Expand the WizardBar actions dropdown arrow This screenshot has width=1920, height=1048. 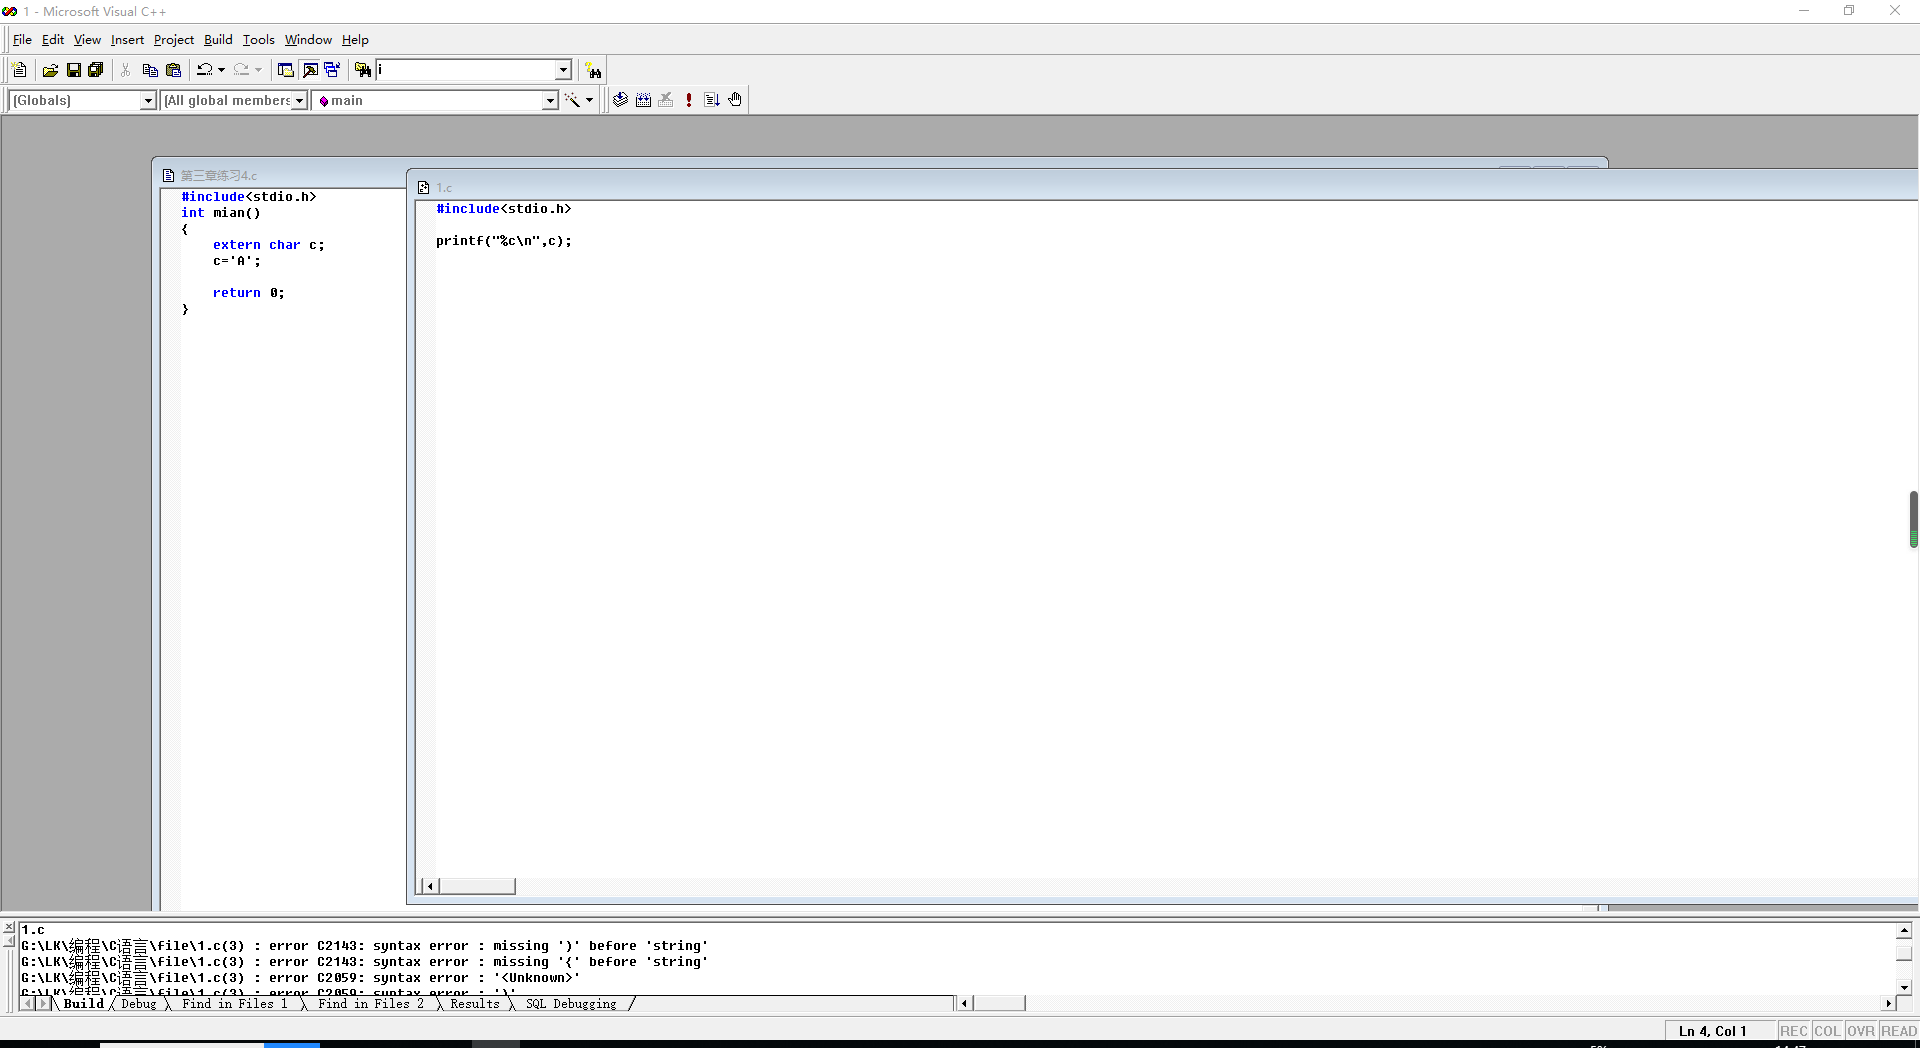pyautogui.click(x=589, y=100)
